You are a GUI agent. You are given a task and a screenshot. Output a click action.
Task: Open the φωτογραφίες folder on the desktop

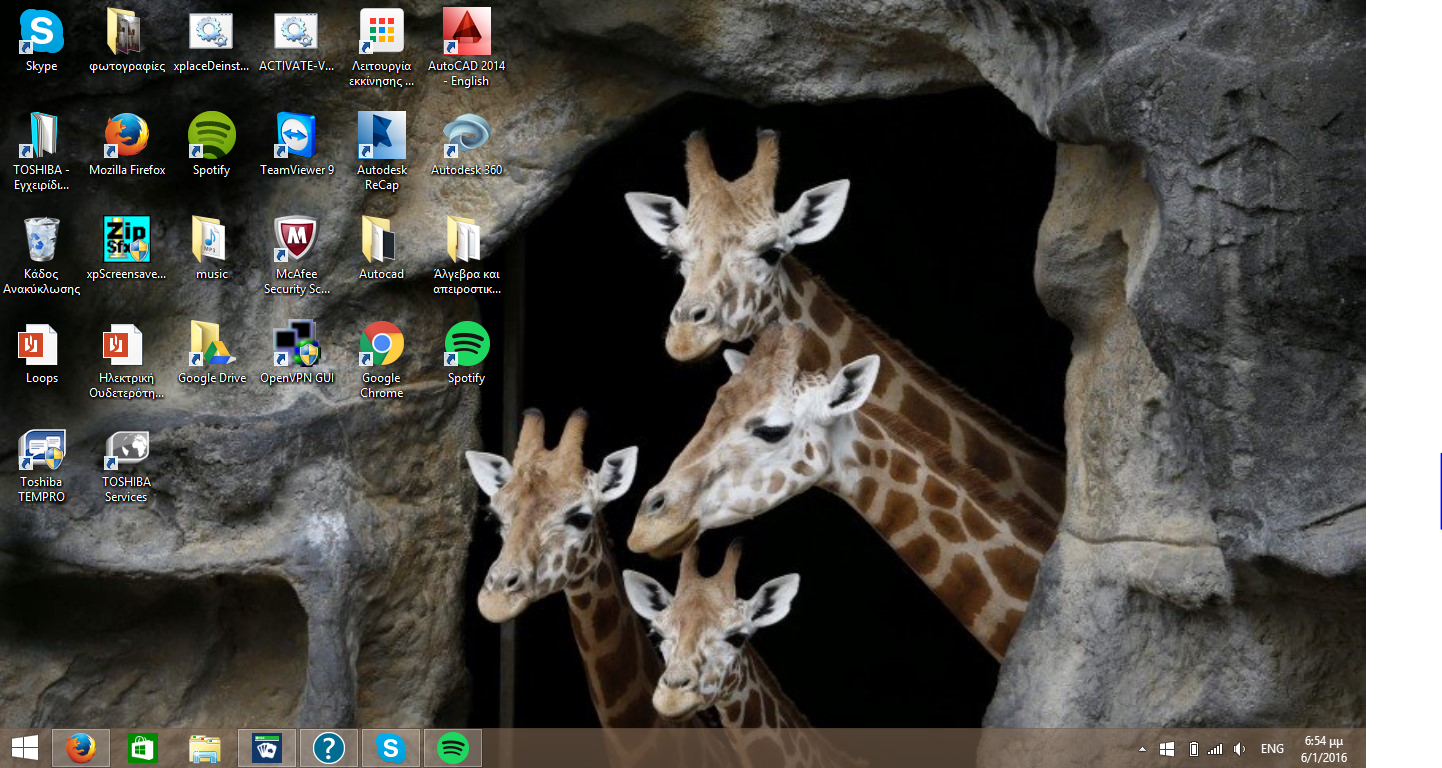[127, 42]
